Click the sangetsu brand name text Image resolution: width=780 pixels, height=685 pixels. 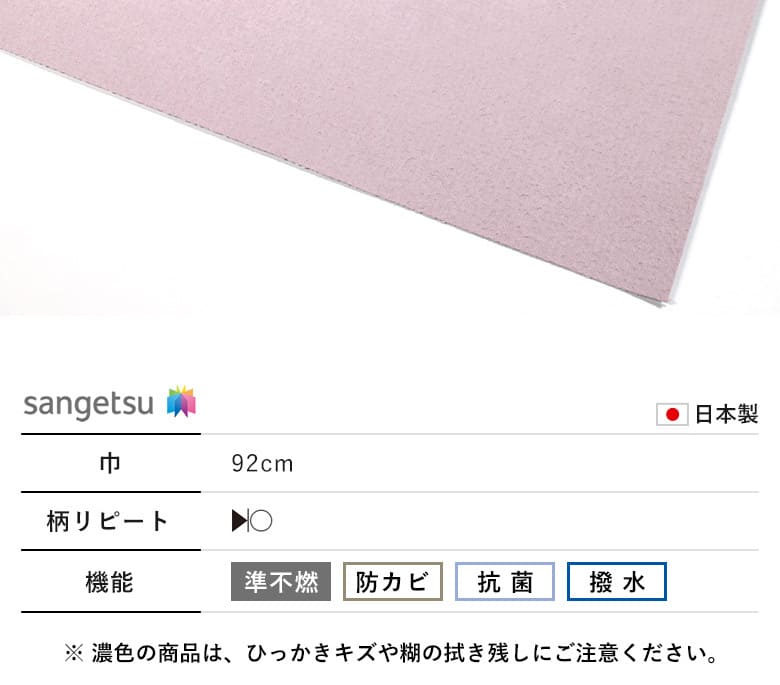click(x=89, y=404)
